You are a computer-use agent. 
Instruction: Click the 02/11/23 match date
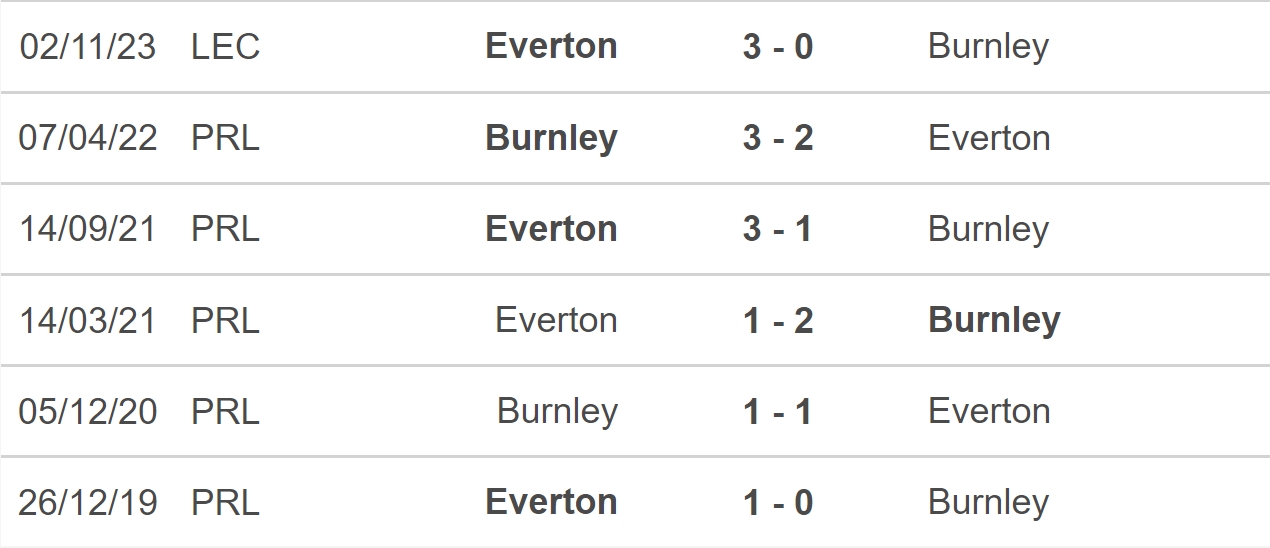tap(88, 47)
